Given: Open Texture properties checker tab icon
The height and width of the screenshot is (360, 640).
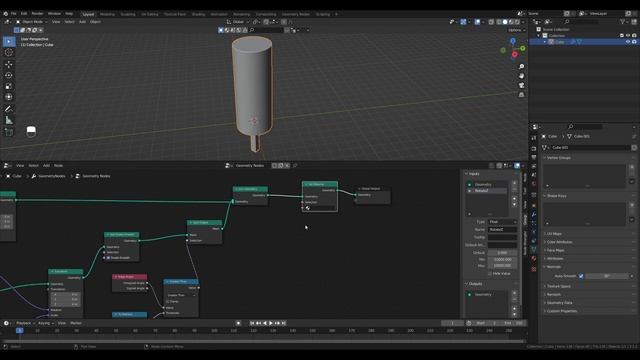Looking at the screenshot, I should [x=533, y=269].
